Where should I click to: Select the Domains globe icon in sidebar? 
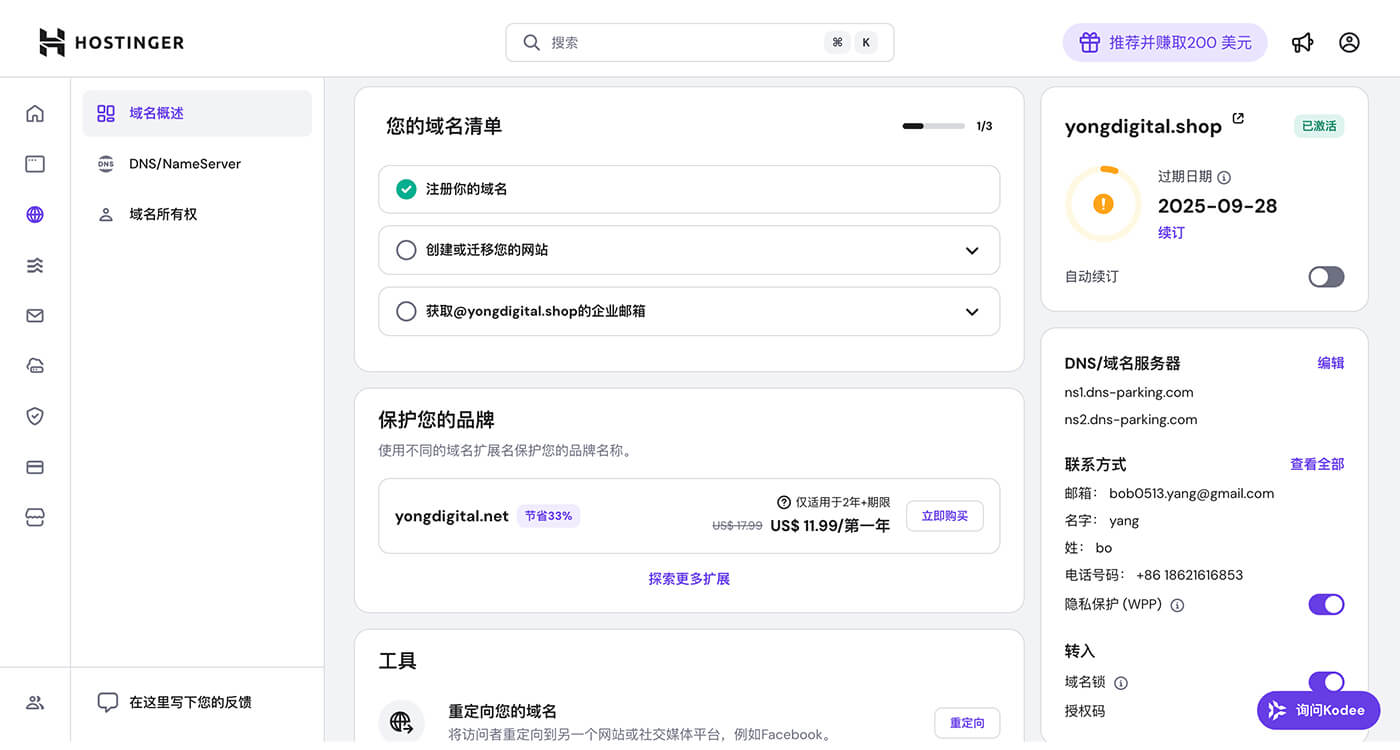click(35, 214)
